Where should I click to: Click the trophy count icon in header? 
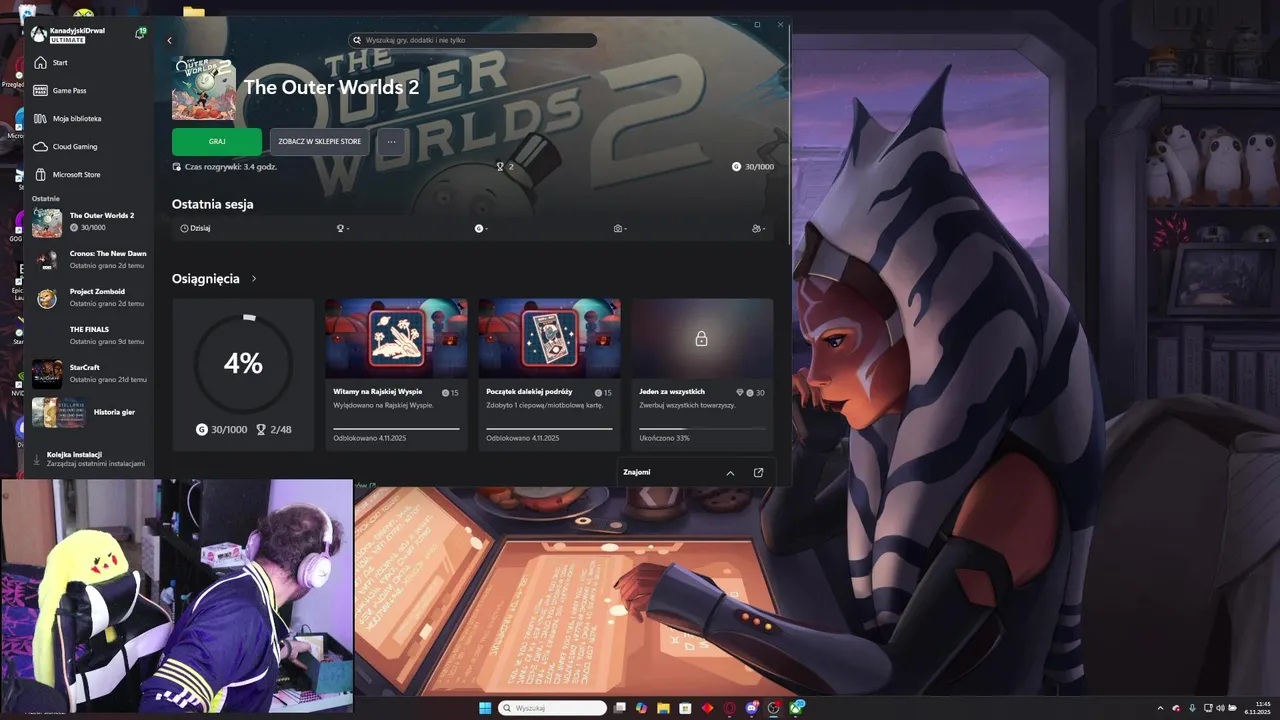pyautogui.click(x=501, y=167)
